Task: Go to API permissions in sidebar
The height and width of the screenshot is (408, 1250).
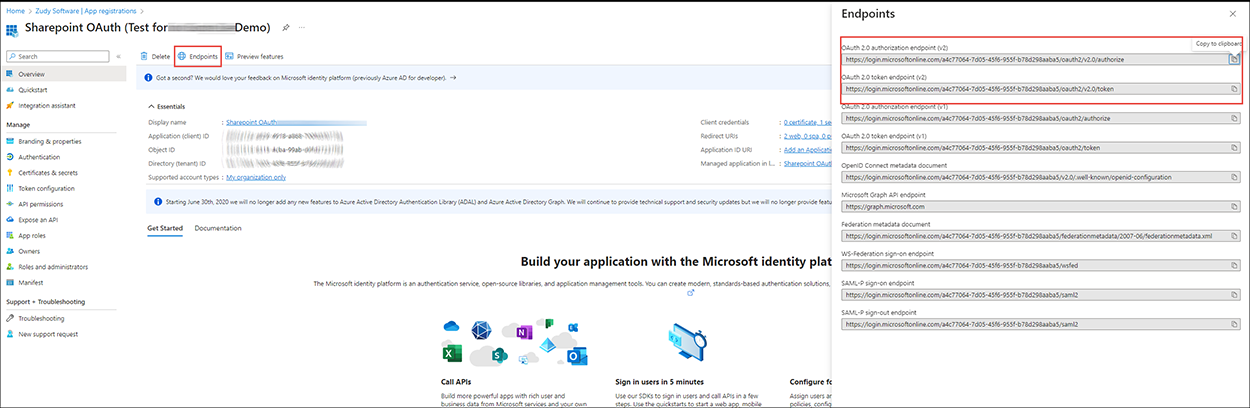Action: pyautogui.click(x=42, y=204)
